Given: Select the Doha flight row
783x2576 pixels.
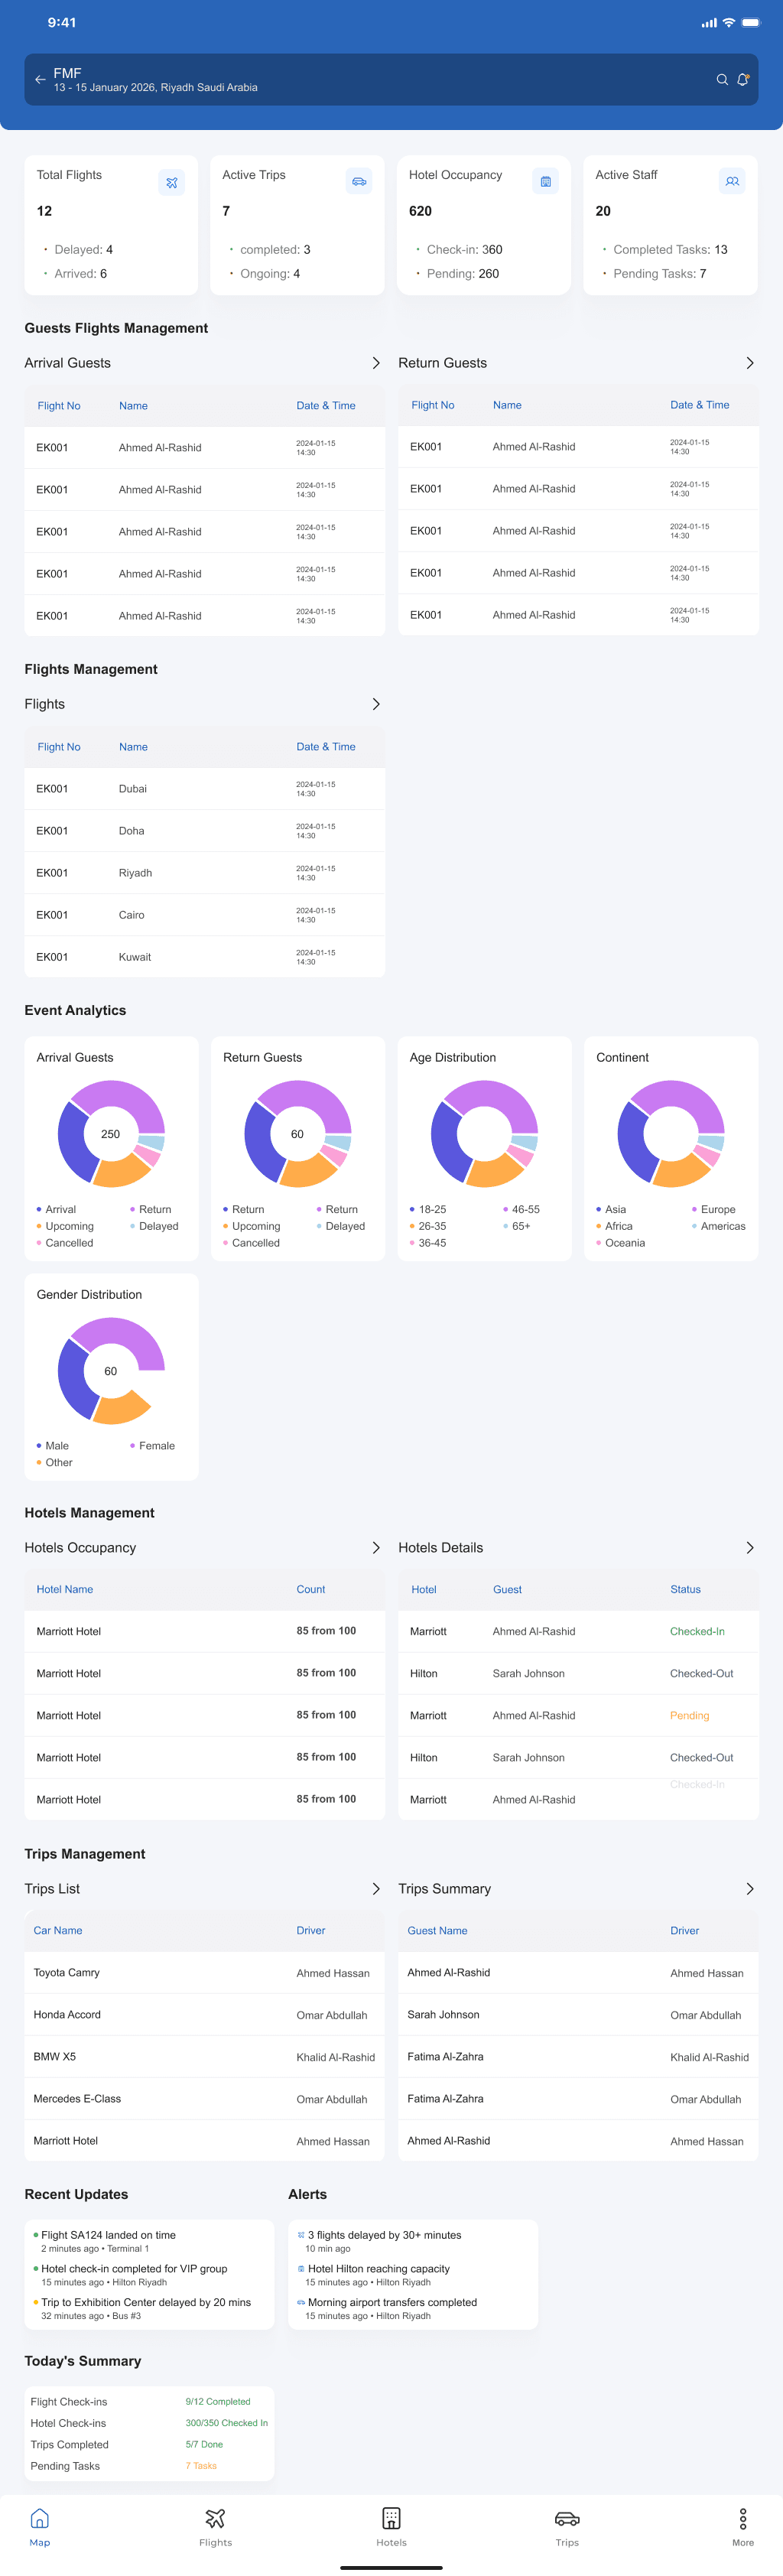Looking at the screenshot, I should [204, 830].
